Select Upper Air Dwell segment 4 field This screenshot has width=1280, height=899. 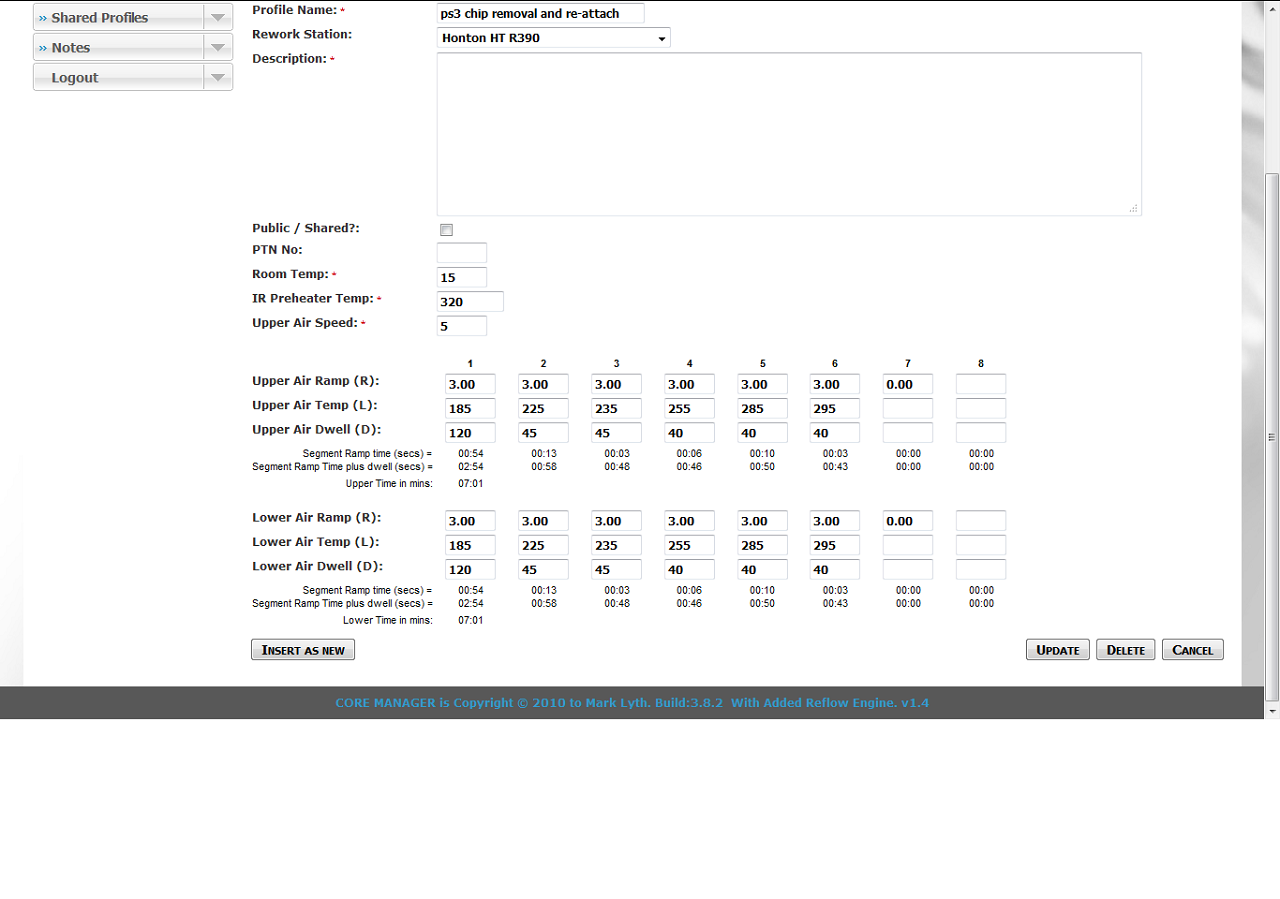(x=689, y=433)
